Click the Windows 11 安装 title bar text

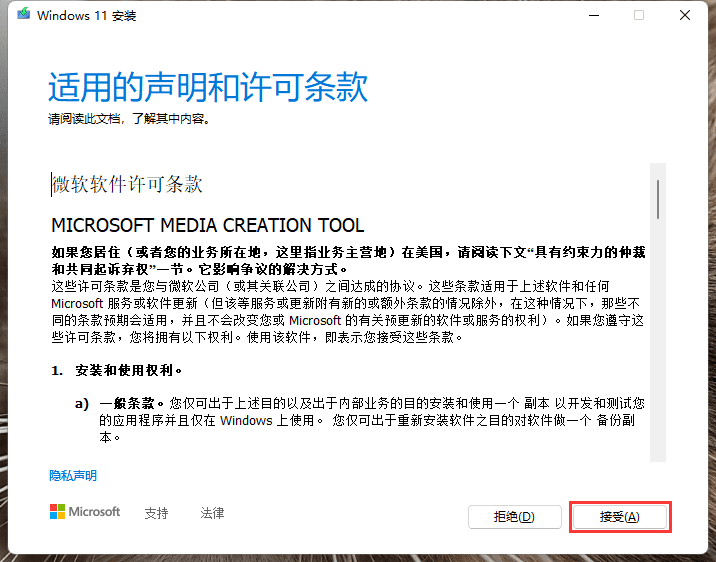[87, 16]
